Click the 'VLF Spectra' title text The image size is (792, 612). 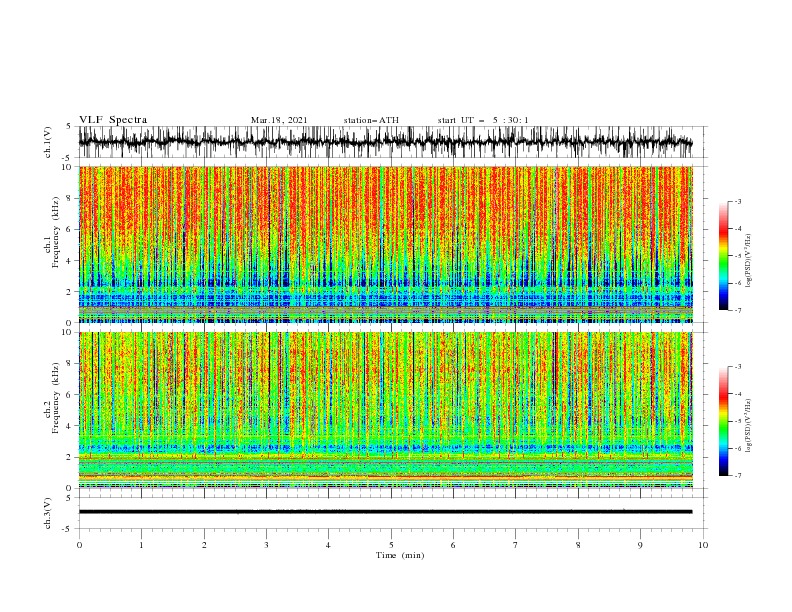(x=113, y=120)
